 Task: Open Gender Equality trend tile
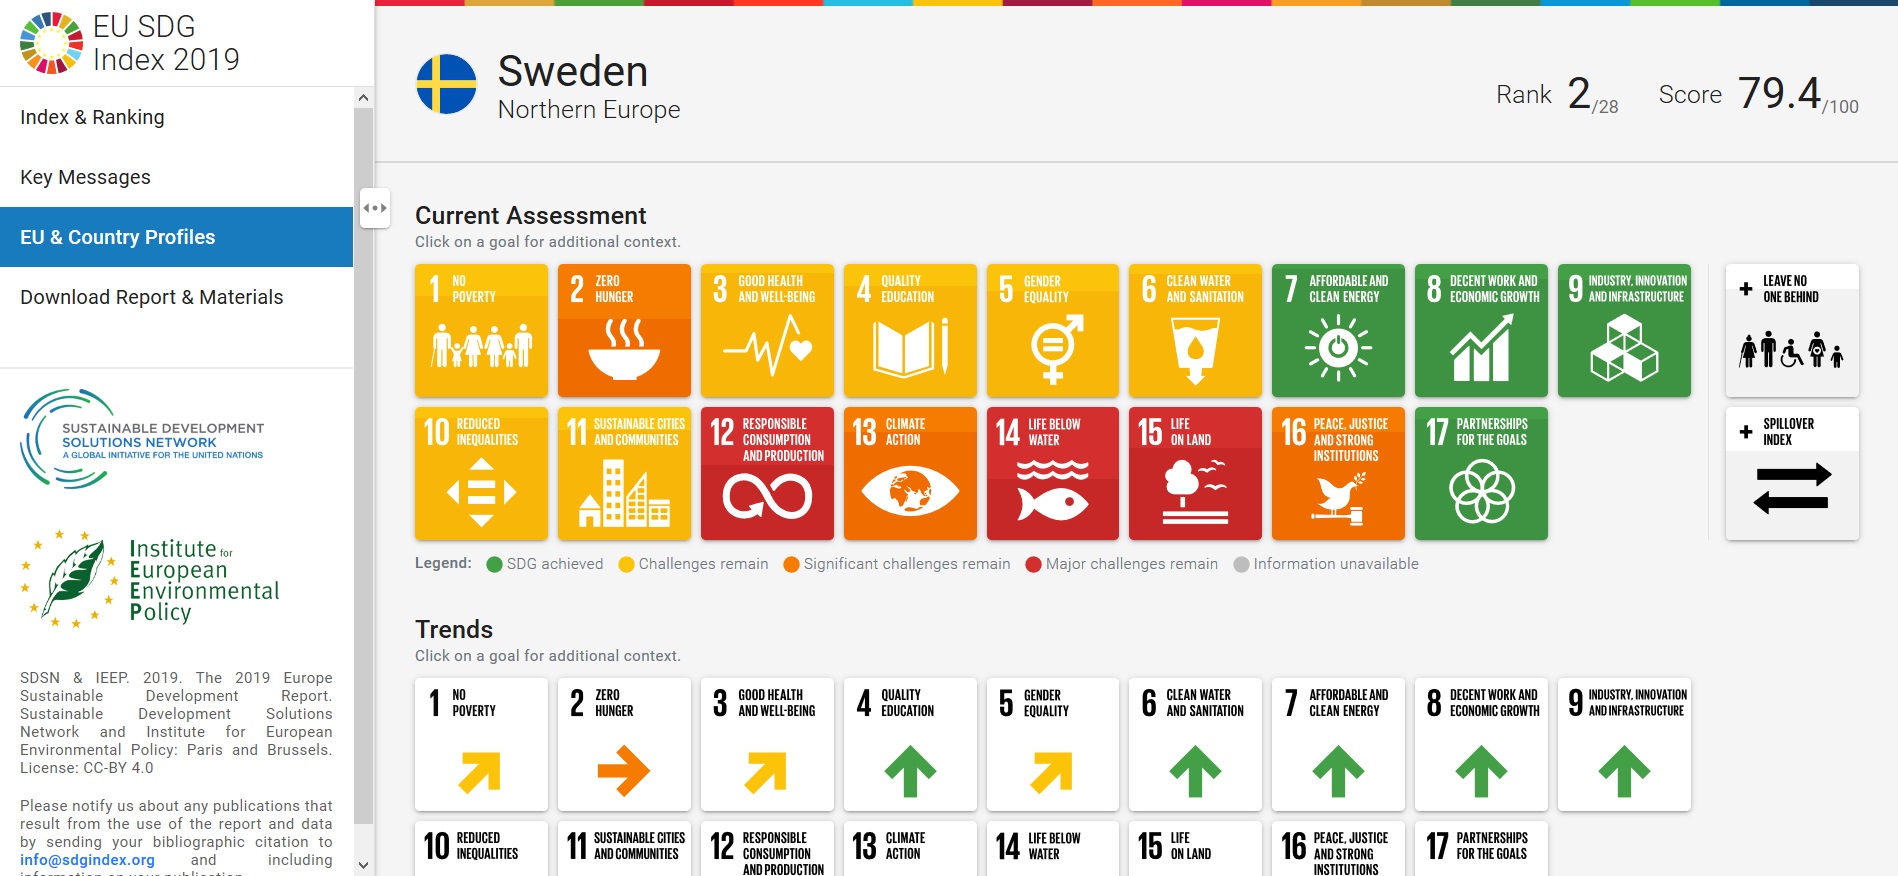[1053, 744]
